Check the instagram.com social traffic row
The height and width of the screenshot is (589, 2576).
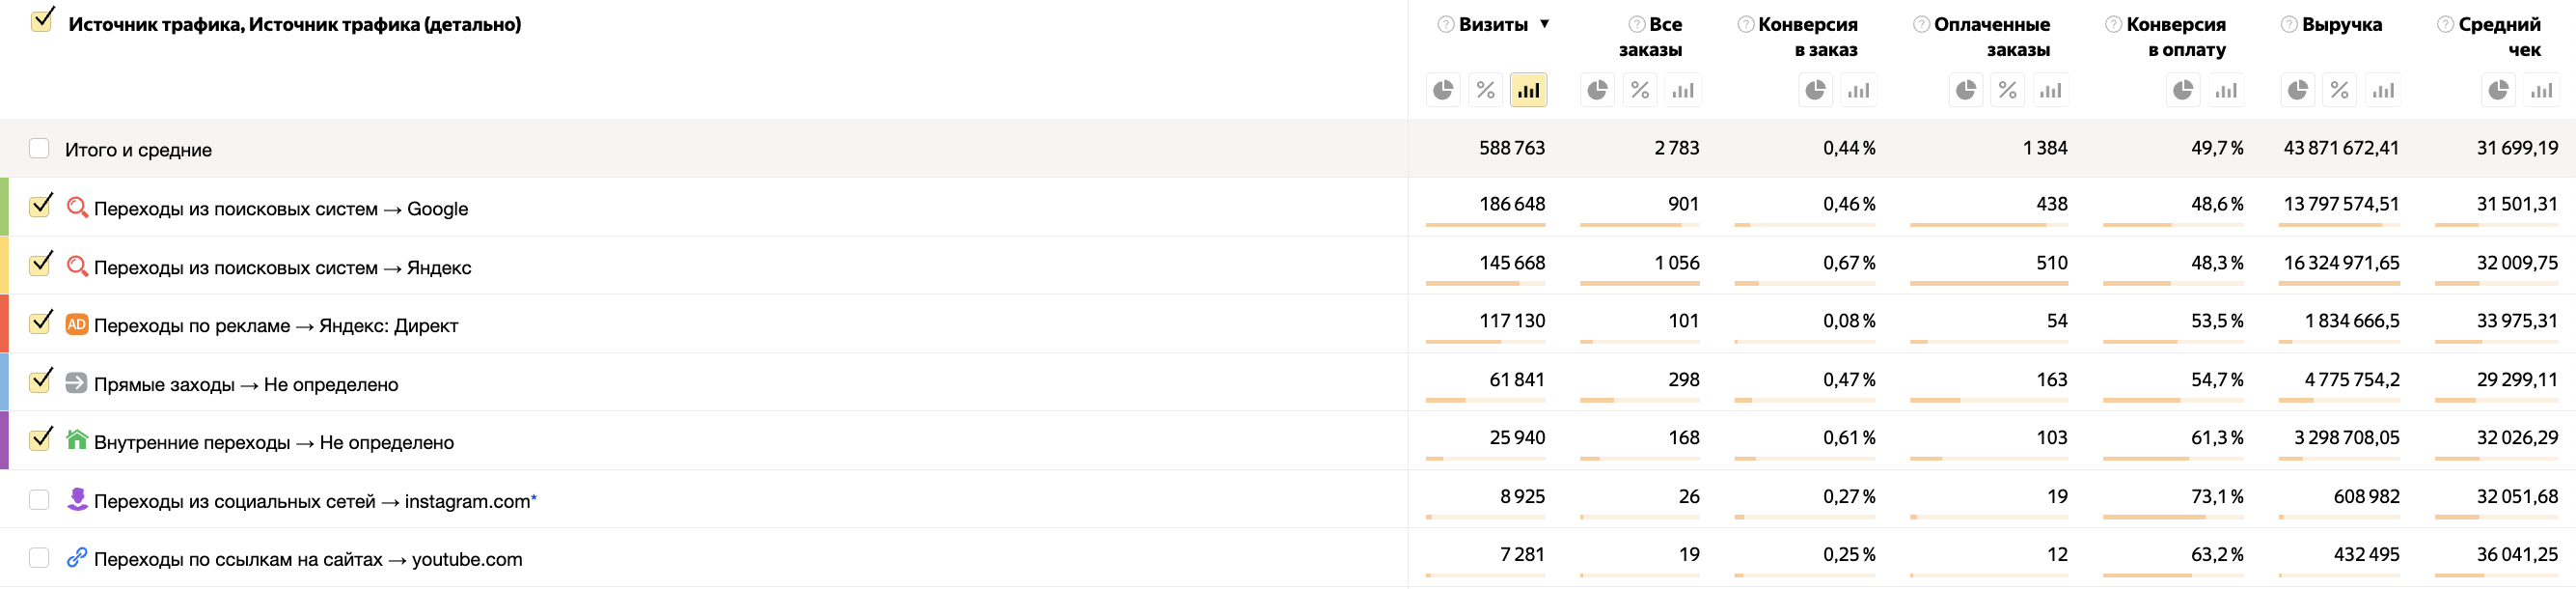pyautogui.click(x=39, y=500)
